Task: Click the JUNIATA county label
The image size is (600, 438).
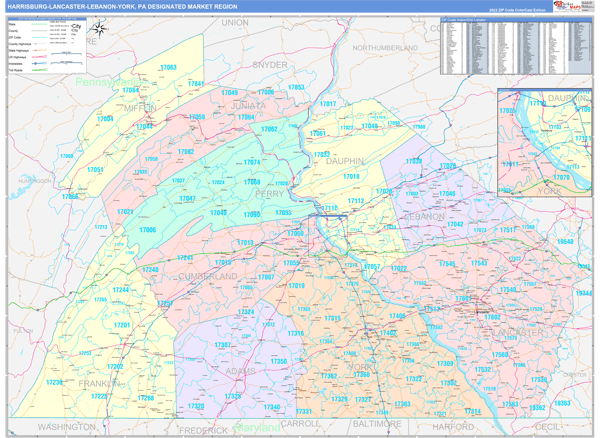Action: click(248, 106)
